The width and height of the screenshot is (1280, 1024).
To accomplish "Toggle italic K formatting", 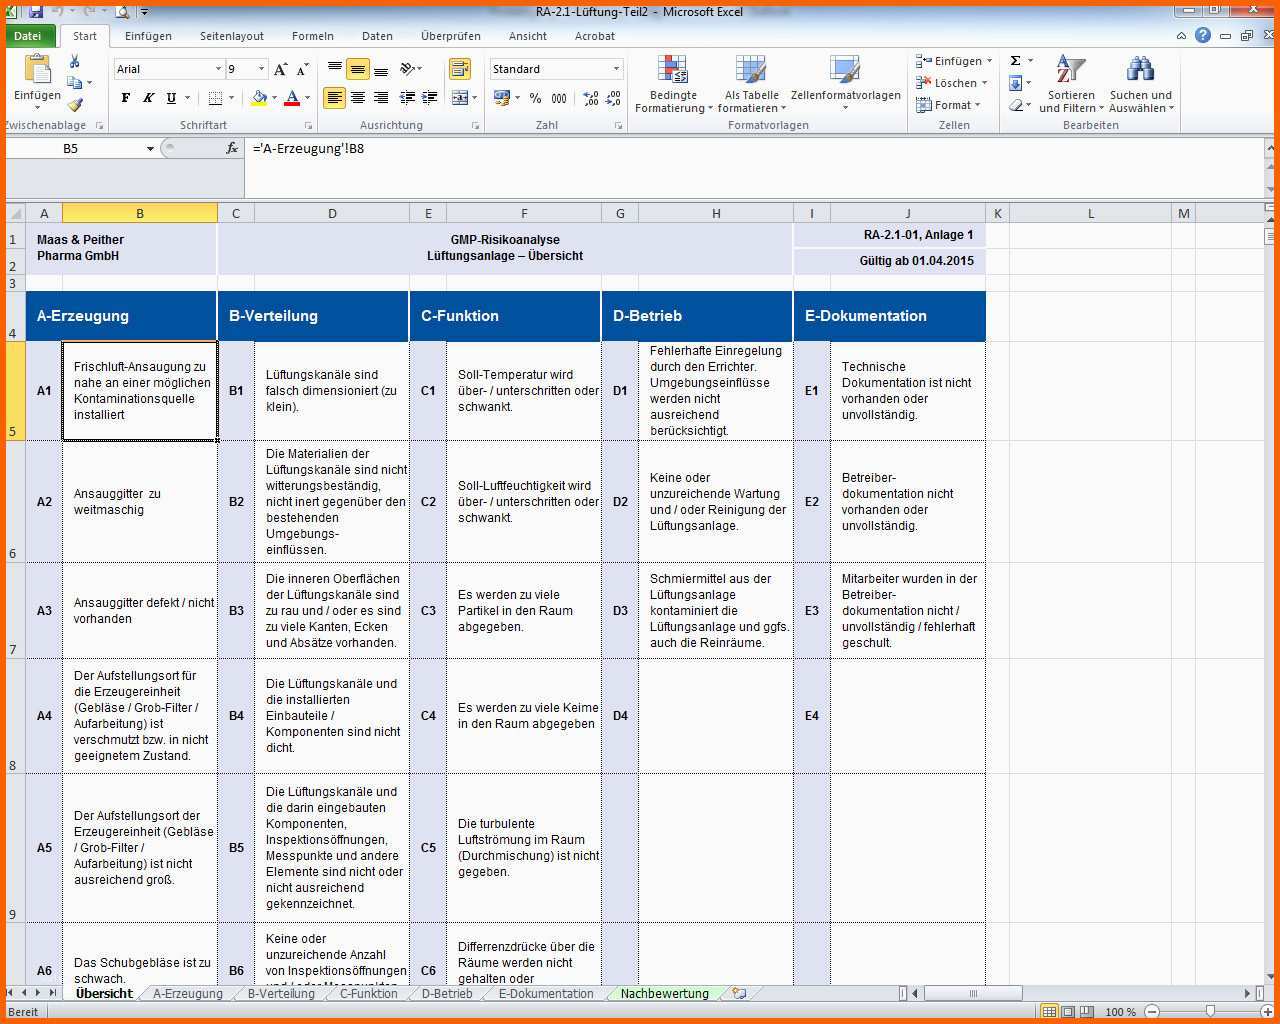I will [x=148, y=98].
